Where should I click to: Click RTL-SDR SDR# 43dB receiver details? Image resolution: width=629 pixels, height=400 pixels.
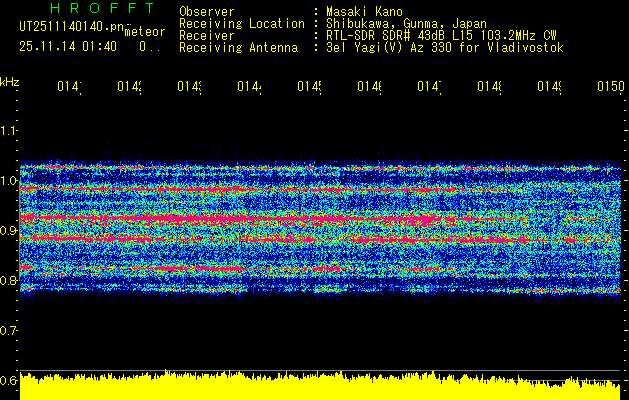441,36
